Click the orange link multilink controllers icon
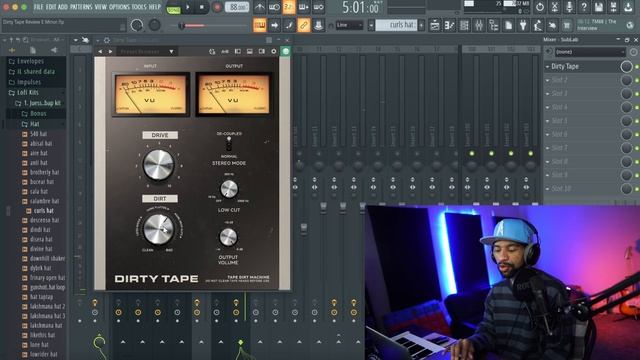Image resolution: width=640 pixels, height=360 pixels. [x=304, y=25]
